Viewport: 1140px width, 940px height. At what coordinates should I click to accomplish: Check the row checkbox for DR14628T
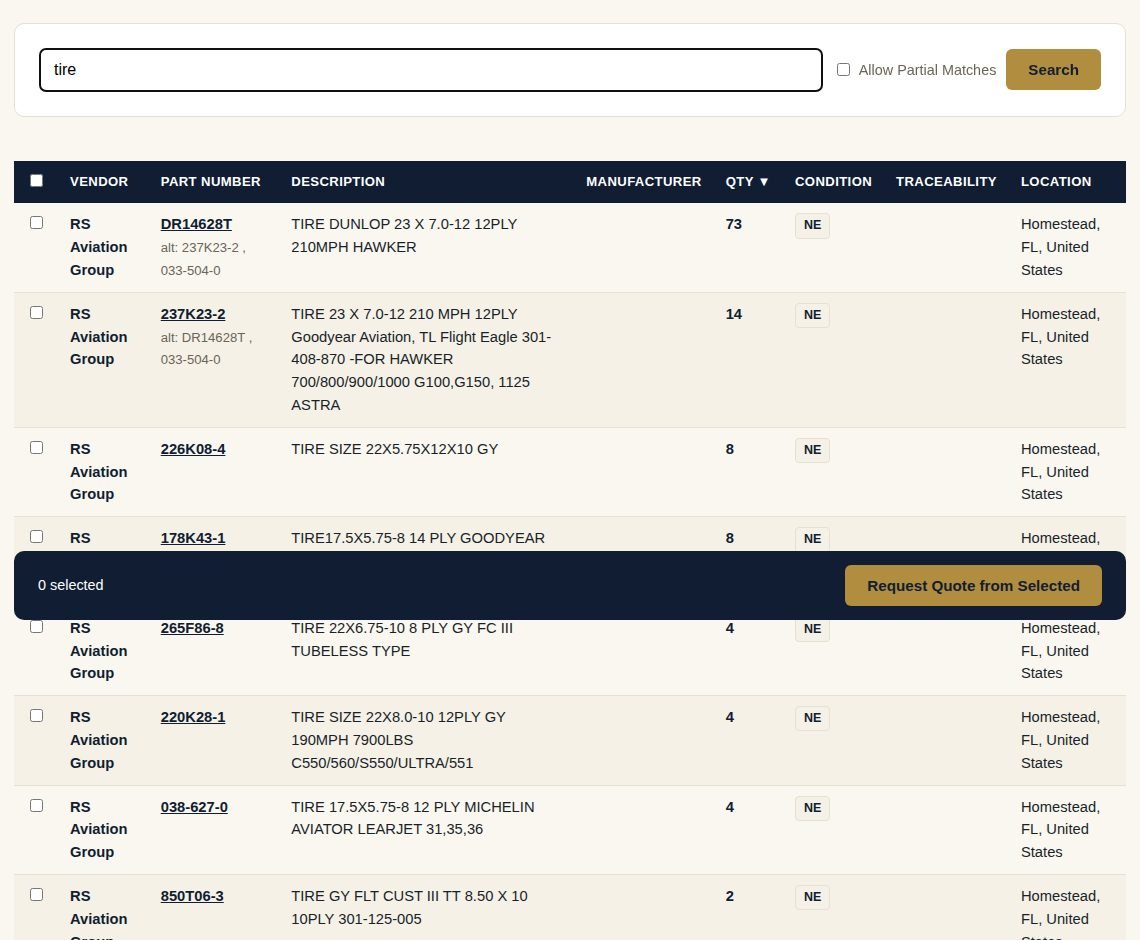(36, 222)
